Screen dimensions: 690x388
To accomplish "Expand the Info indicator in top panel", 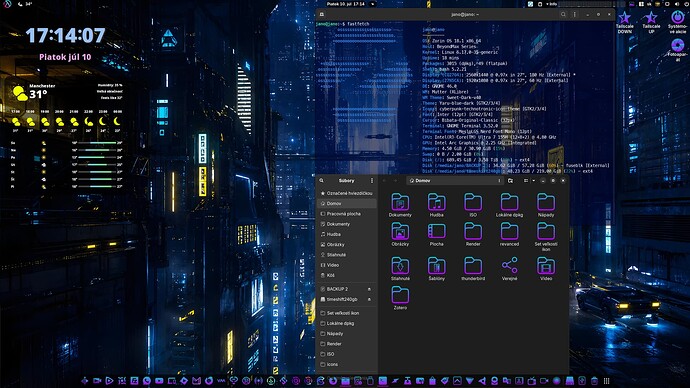I will [551, 4].
